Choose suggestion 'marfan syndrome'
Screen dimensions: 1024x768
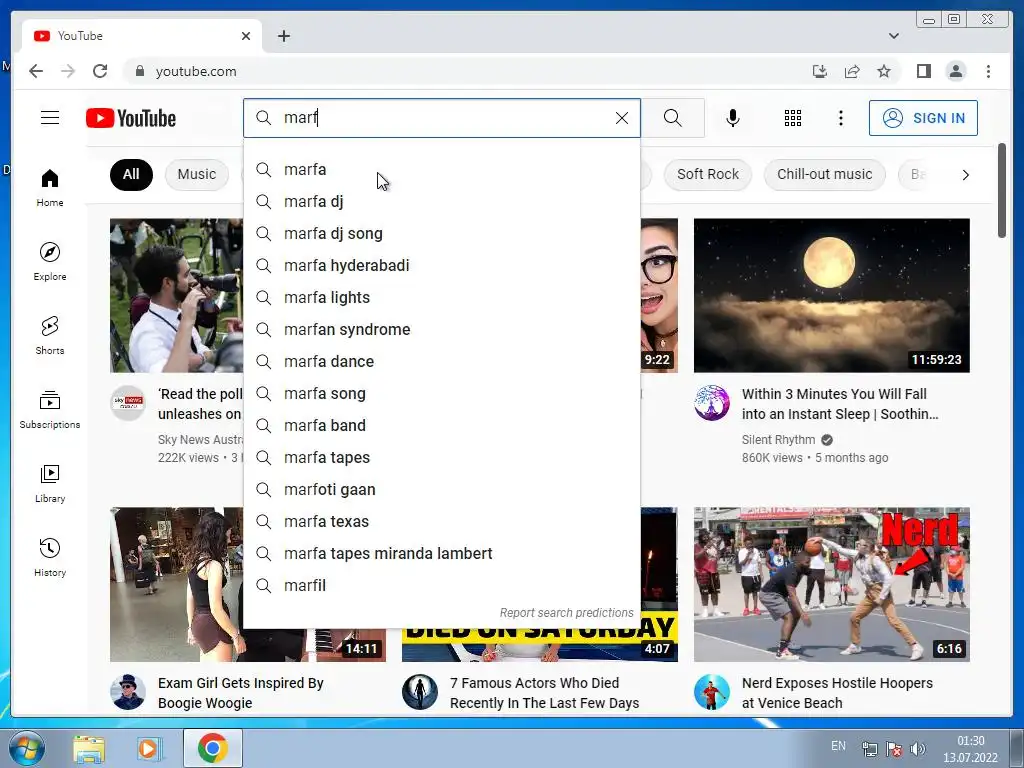[441, 329]
